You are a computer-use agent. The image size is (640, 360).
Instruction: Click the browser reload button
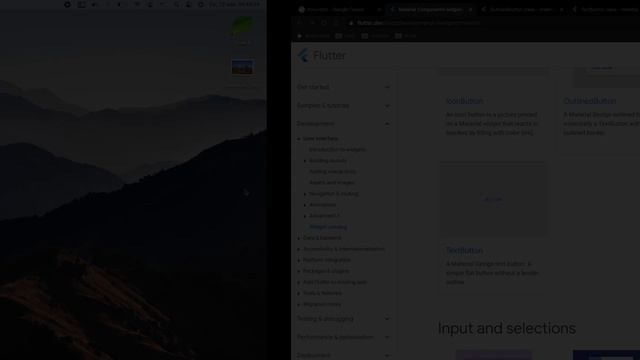[324, 23]
